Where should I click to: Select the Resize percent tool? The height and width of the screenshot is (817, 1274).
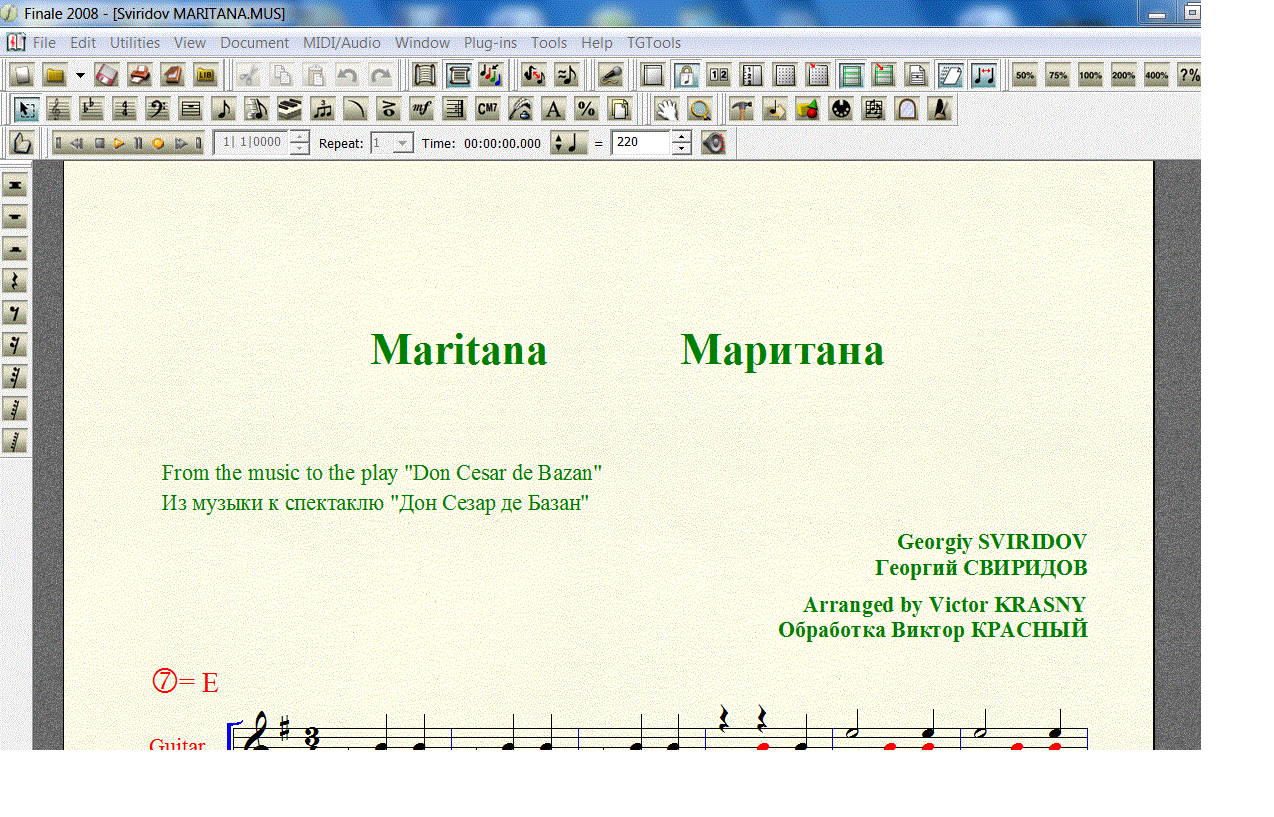coord(586,109)
